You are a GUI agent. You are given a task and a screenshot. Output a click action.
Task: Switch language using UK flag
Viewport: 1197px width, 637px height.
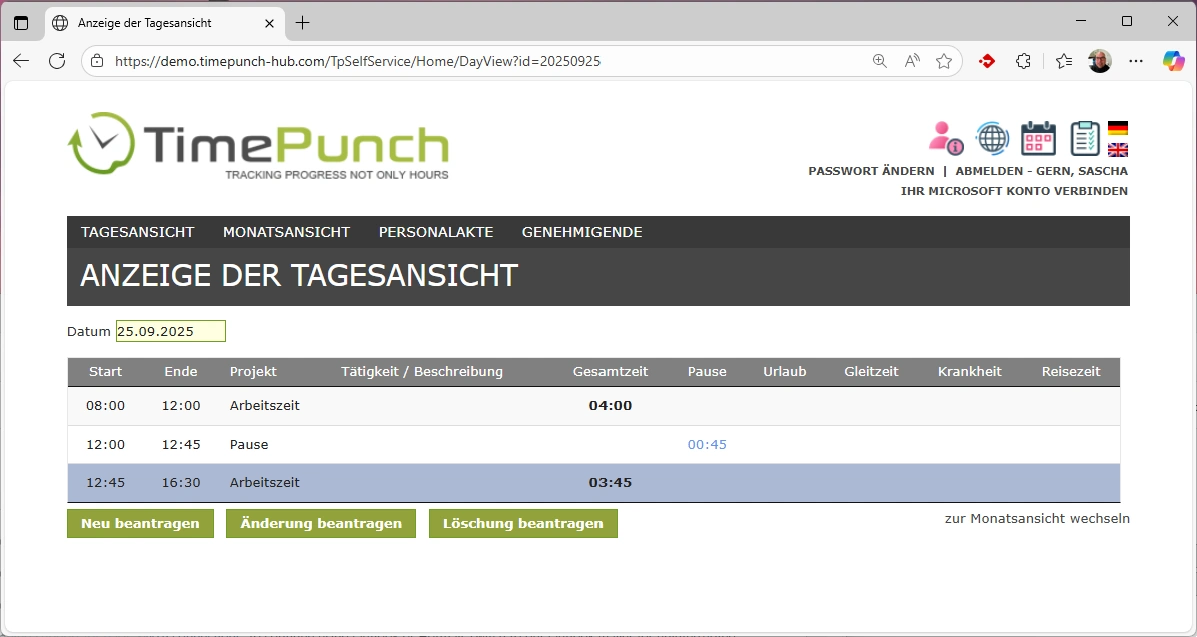(1117, 150)
